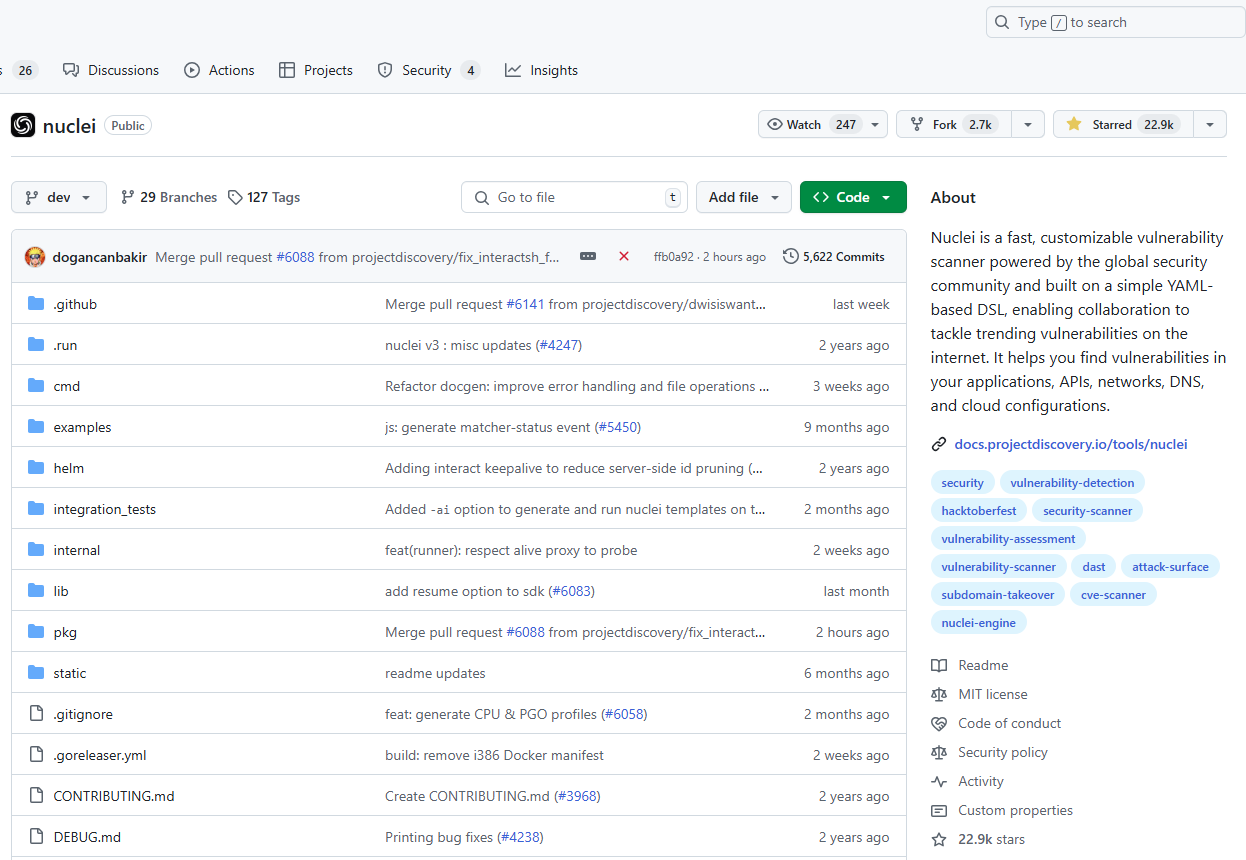
Task: Toggle the Starred button
Action: coord(1123,125)
